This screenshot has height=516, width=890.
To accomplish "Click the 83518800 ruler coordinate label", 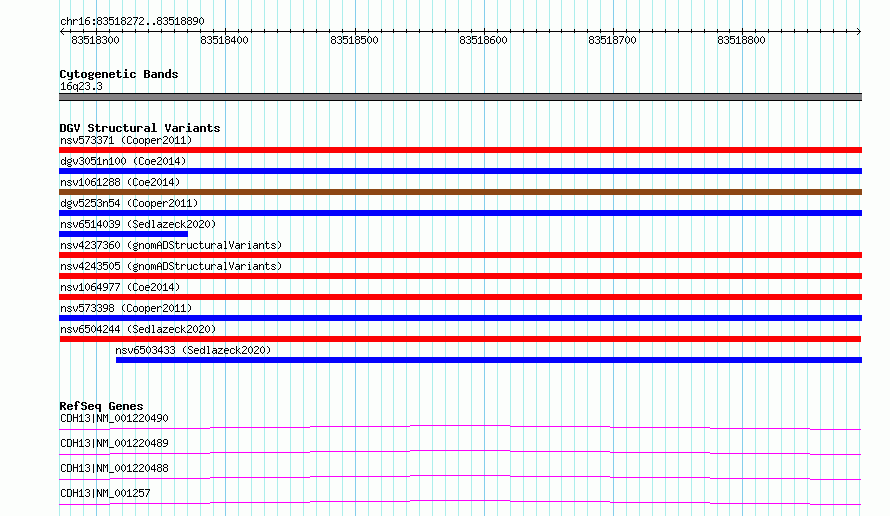I will 741,40.
